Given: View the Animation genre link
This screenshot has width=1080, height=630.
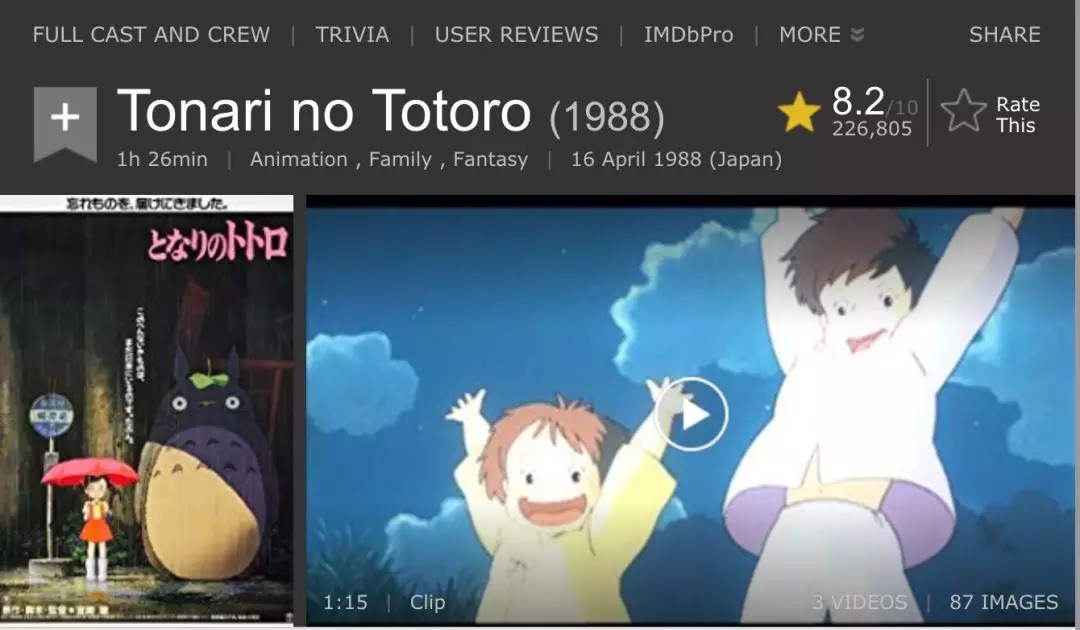Looking at the screenshot, I should [x=298, y=159].
